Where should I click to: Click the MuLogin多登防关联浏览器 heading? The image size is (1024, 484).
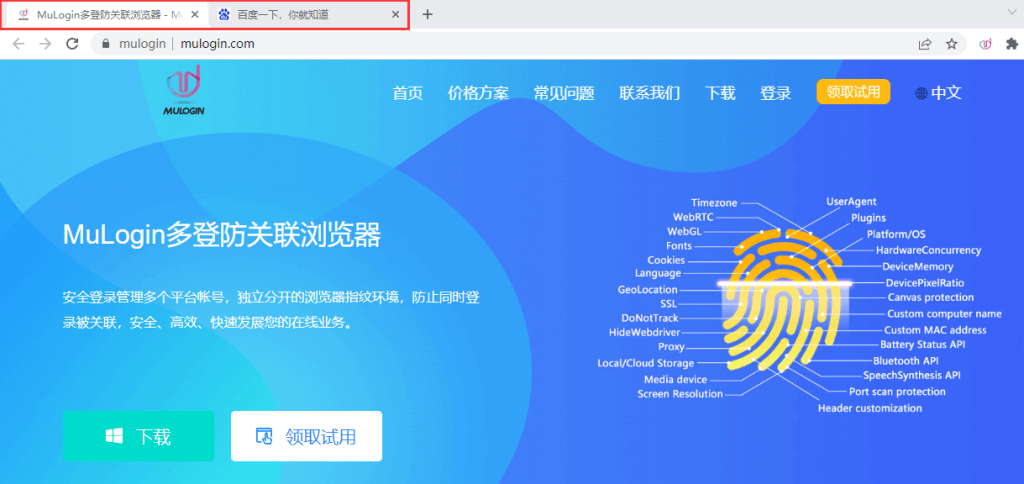tap(221, 235)
